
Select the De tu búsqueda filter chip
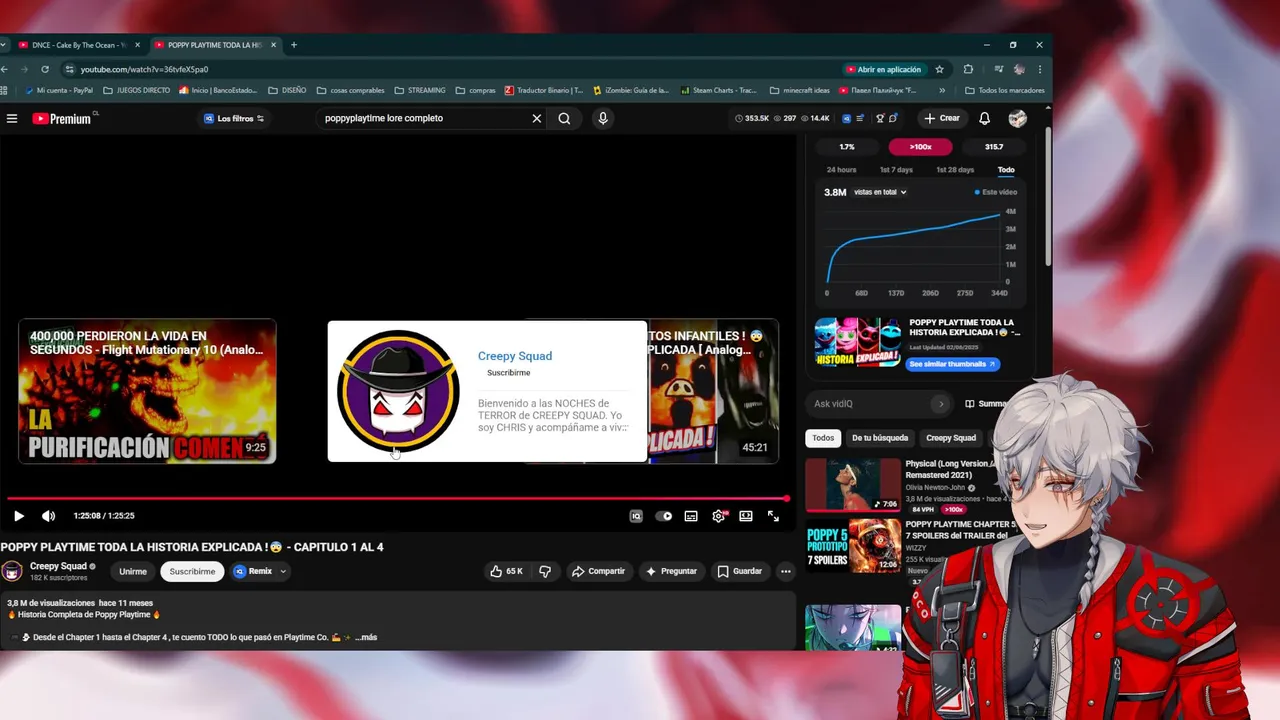880,438
